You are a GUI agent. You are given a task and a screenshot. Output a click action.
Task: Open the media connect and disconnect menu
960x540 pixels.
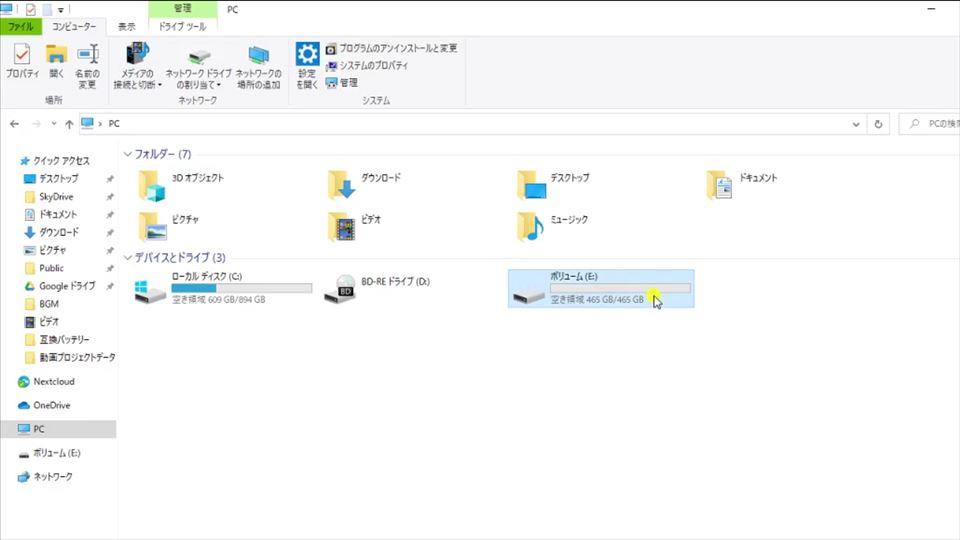[x=137, y=66]
